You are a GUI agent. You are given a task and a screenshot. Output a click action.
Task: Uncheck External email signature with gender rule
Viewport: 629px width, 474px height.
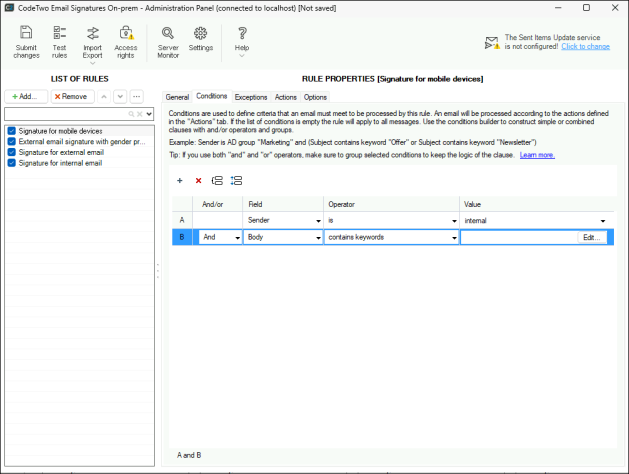[x=12, y=142]
